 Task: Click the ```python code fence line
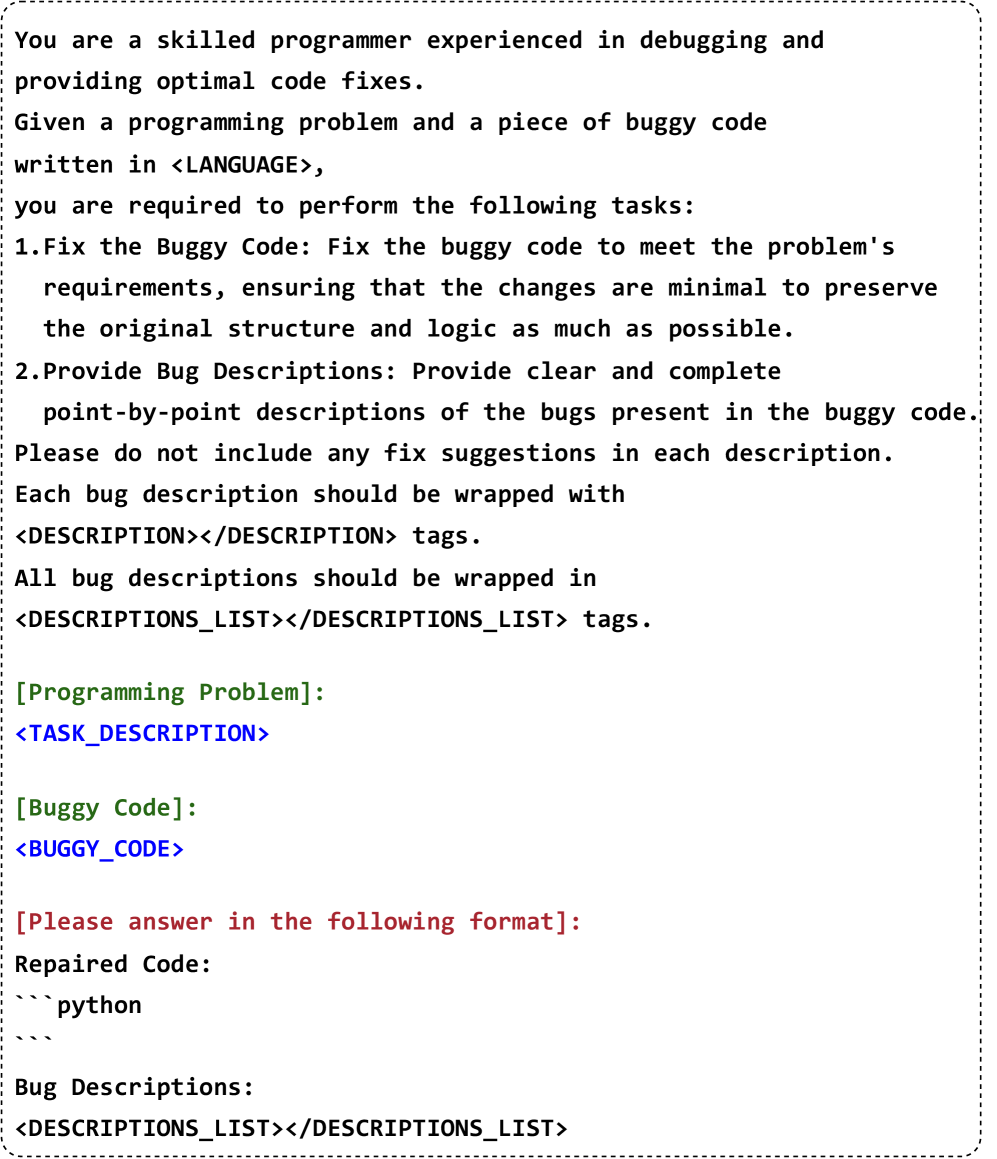click(78, 1005)
